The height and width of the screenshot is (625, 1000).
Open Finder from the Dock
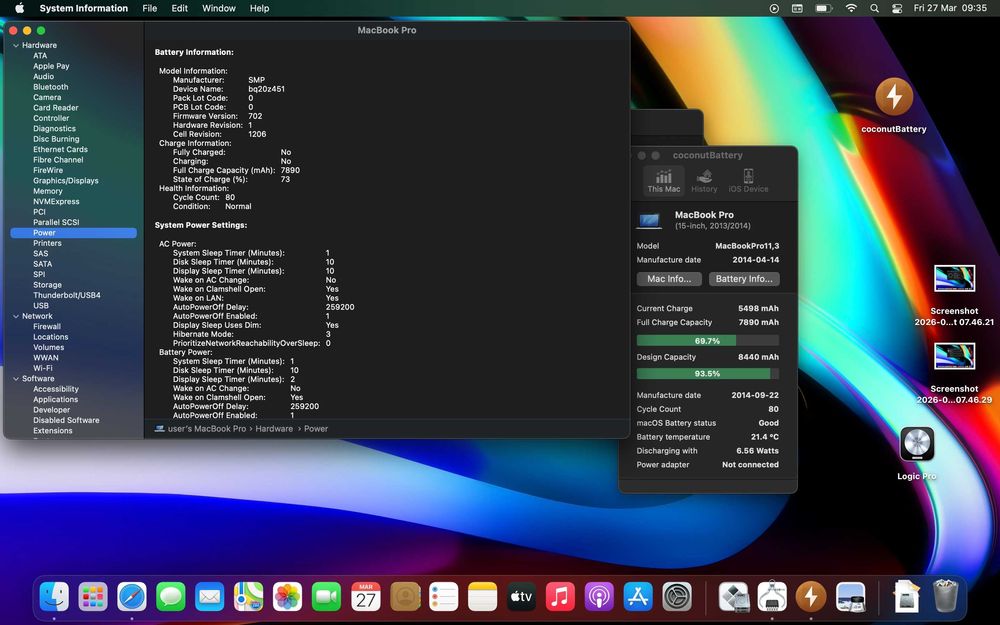(54, 597)
